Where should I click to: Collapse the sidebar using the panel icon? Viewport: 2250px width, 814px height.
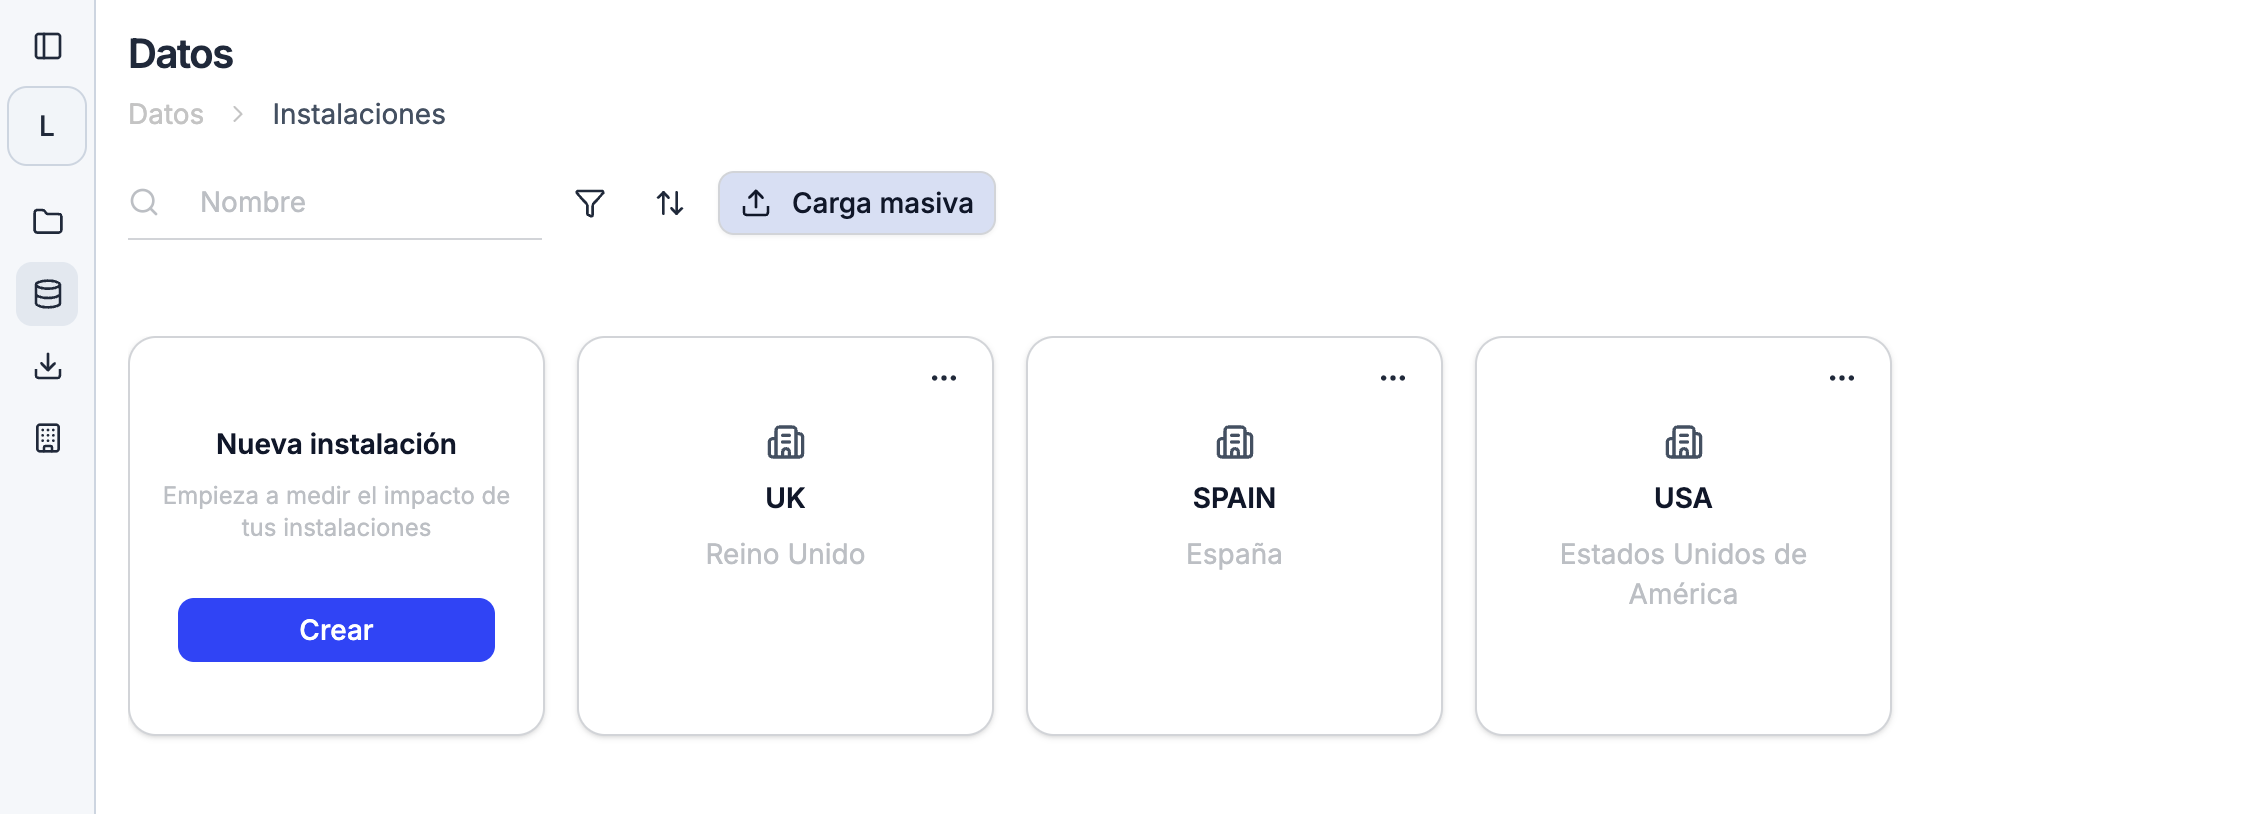(x=47, y=45)
